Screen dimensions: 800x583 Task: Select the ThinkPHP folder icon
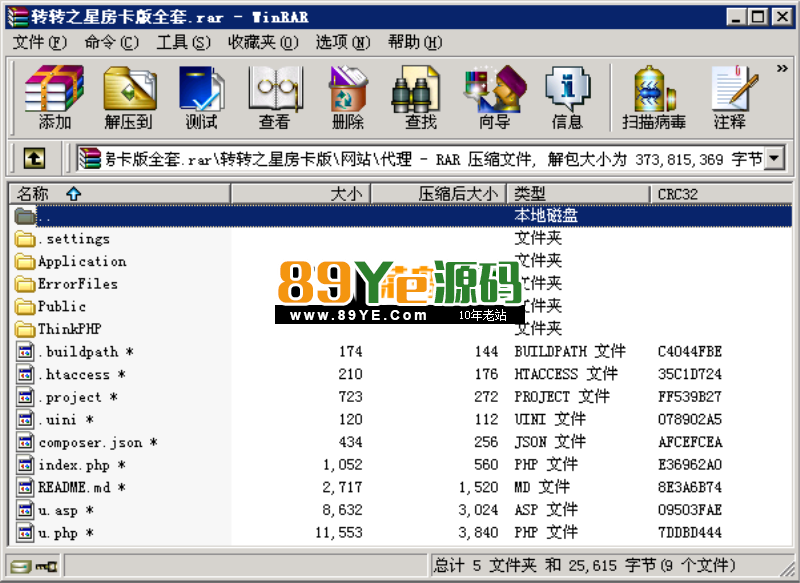[x=25, y=329]
